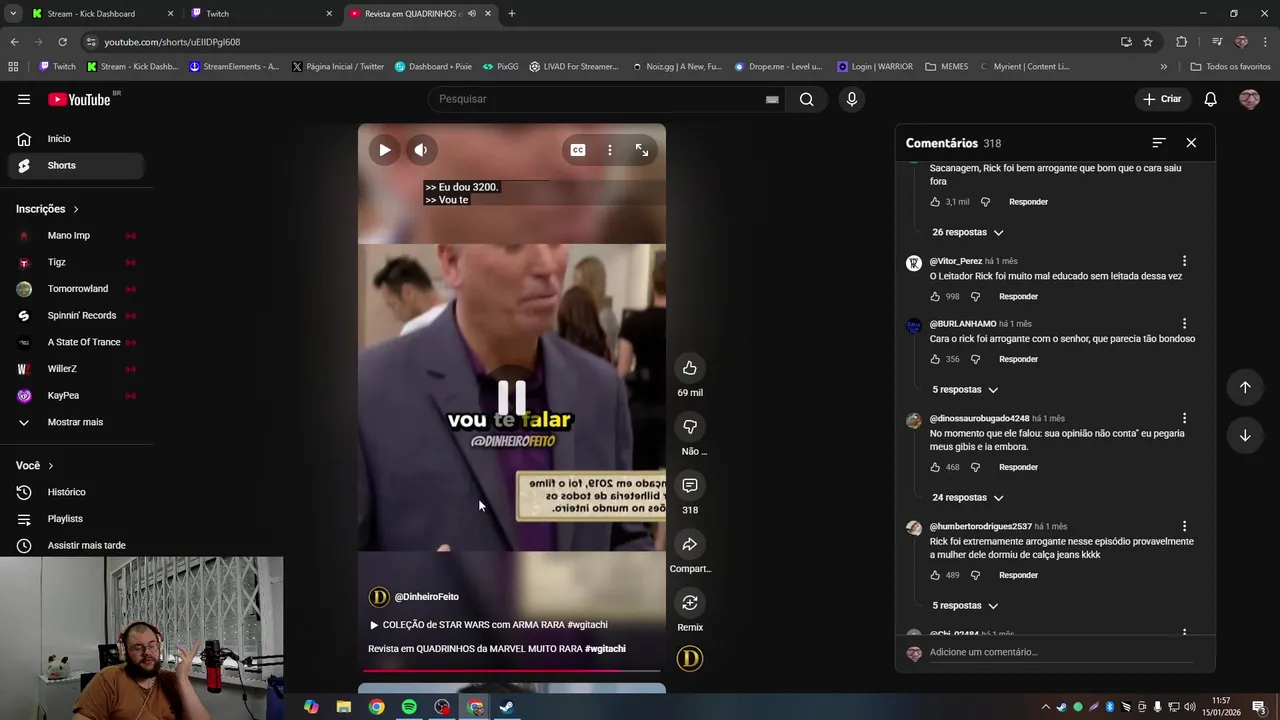Open Inscrições section chevron
This screenshot has height=720, width=1280.
pos(76,209)
